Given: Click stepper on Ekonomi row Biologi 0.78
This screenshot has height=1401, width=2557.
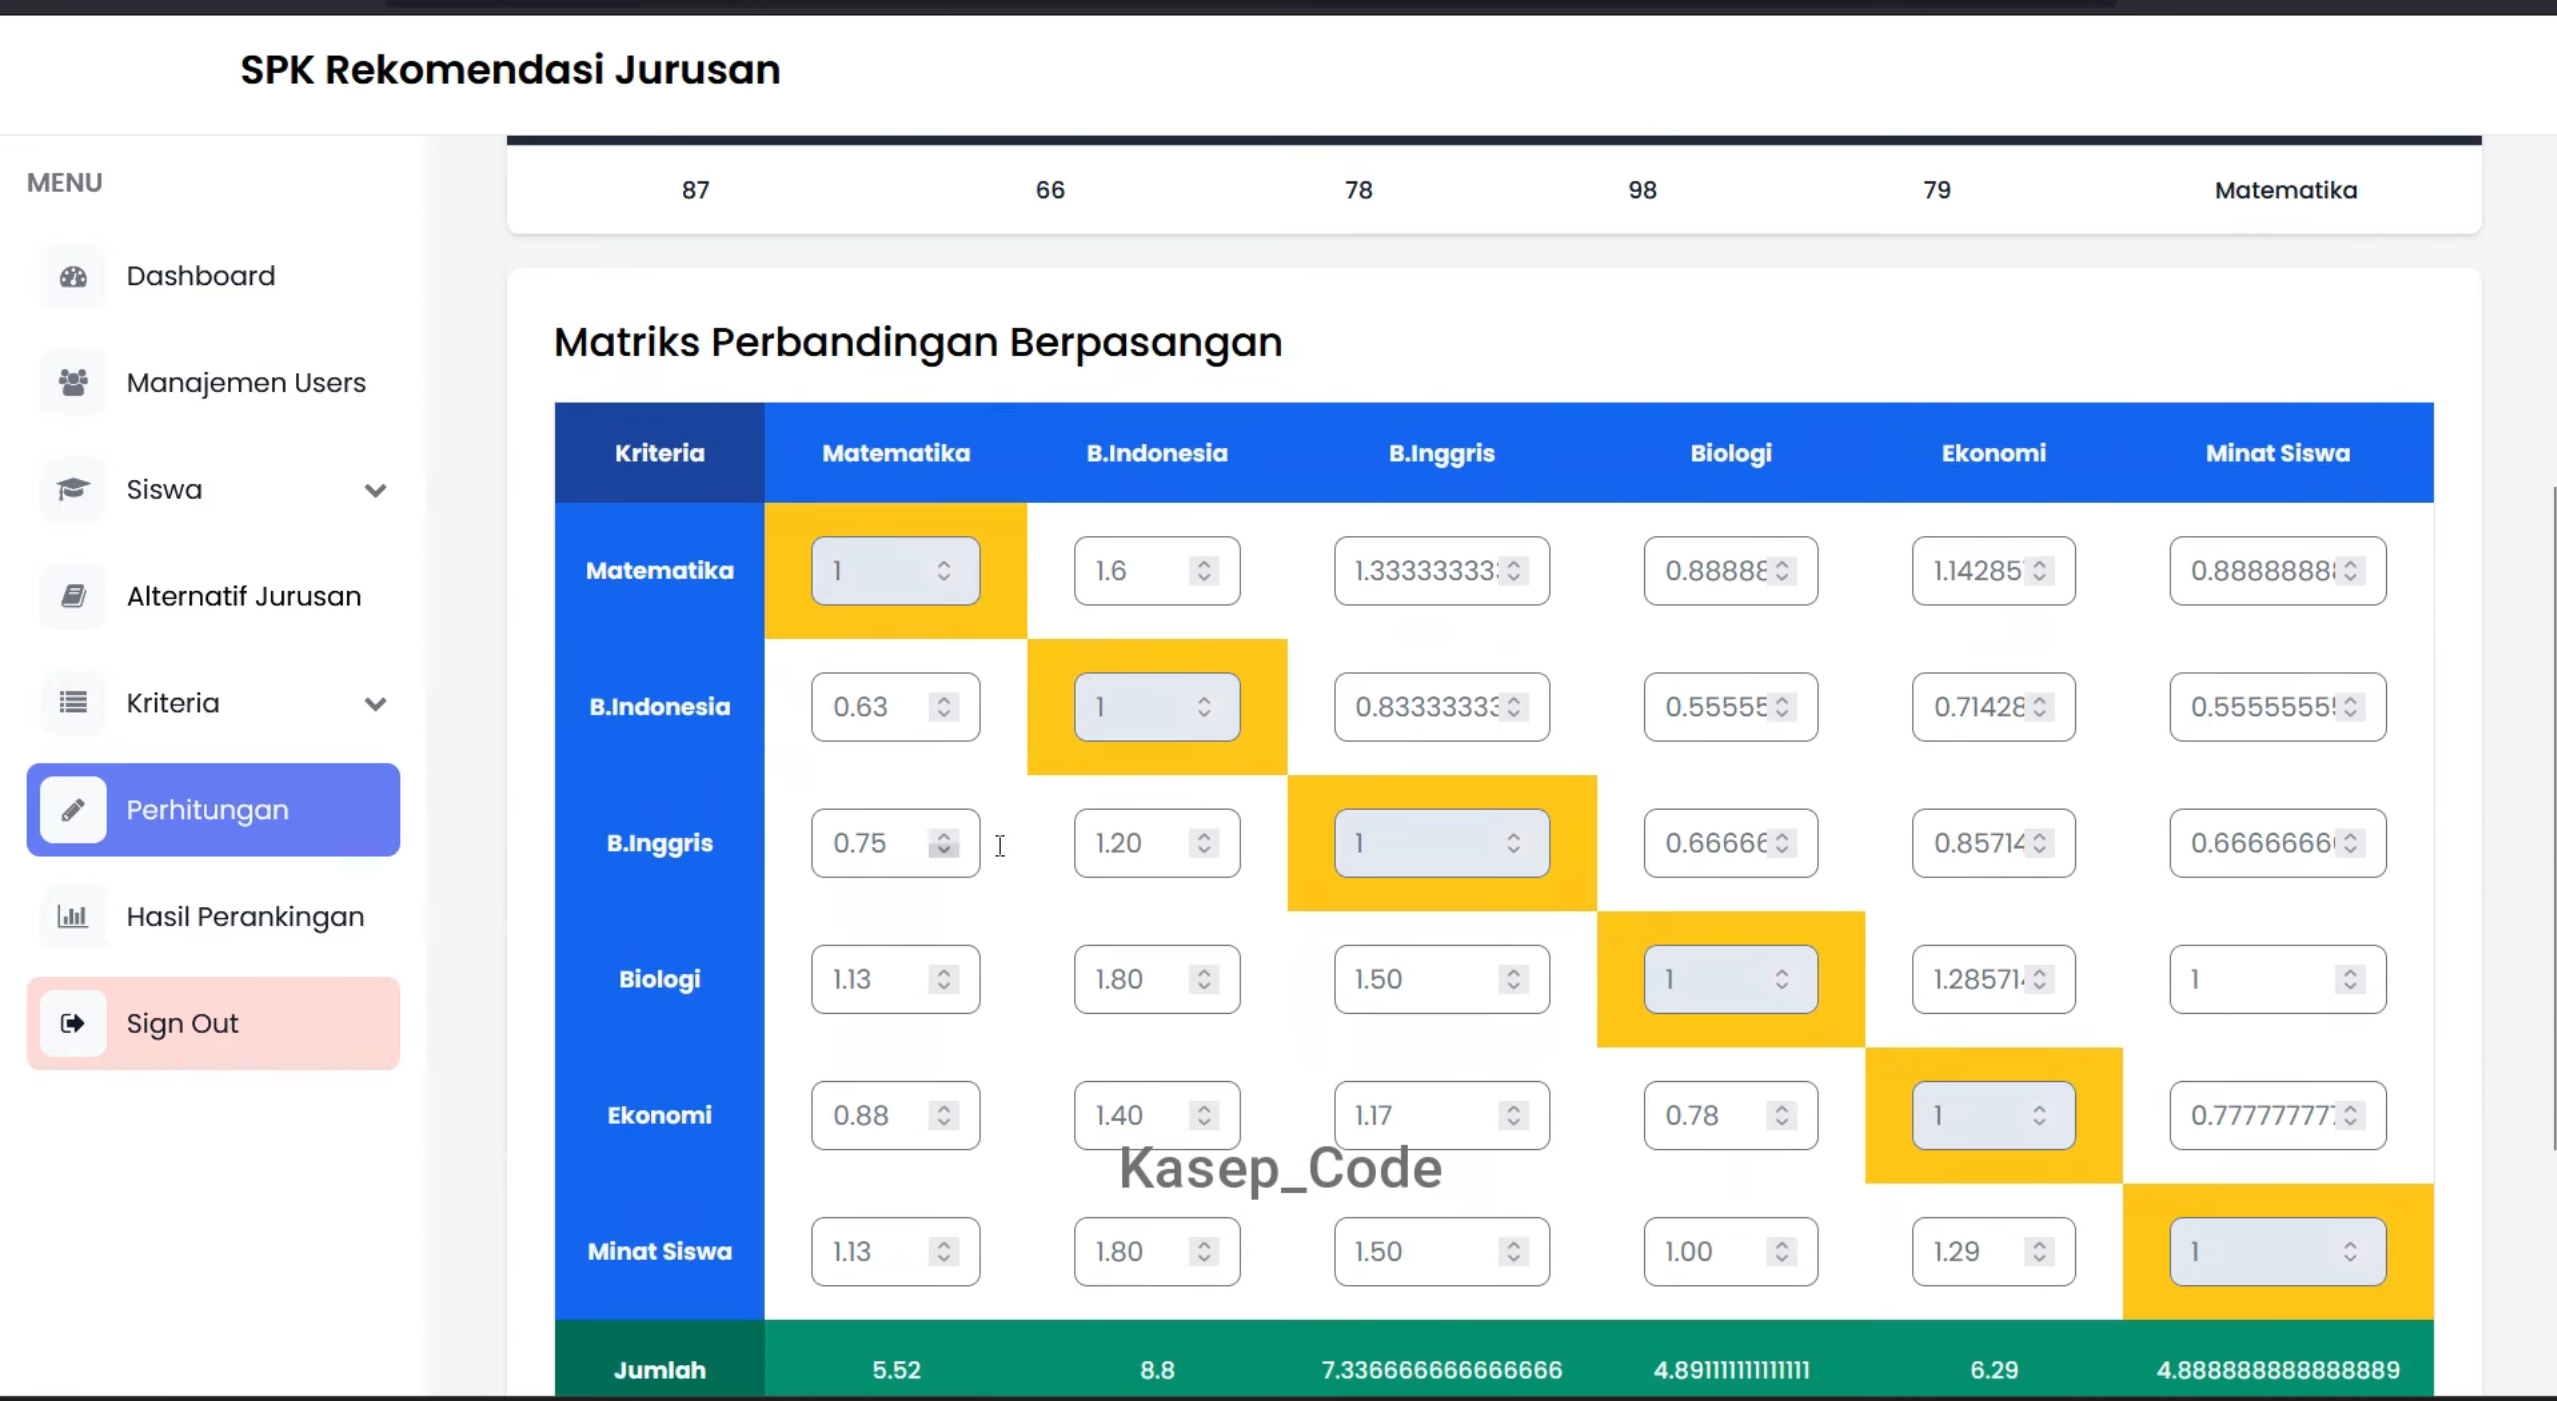Looking at the screenshot, I should point(1782,1115).
